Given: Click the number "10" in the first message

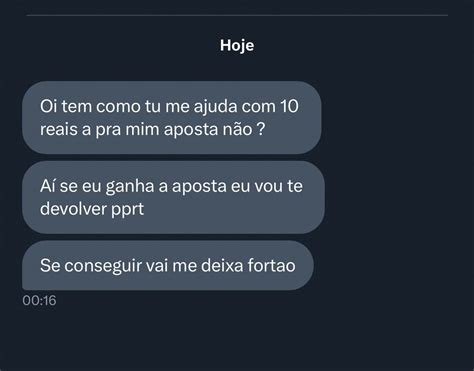Looking at the screenshot, I should [289, 107].
